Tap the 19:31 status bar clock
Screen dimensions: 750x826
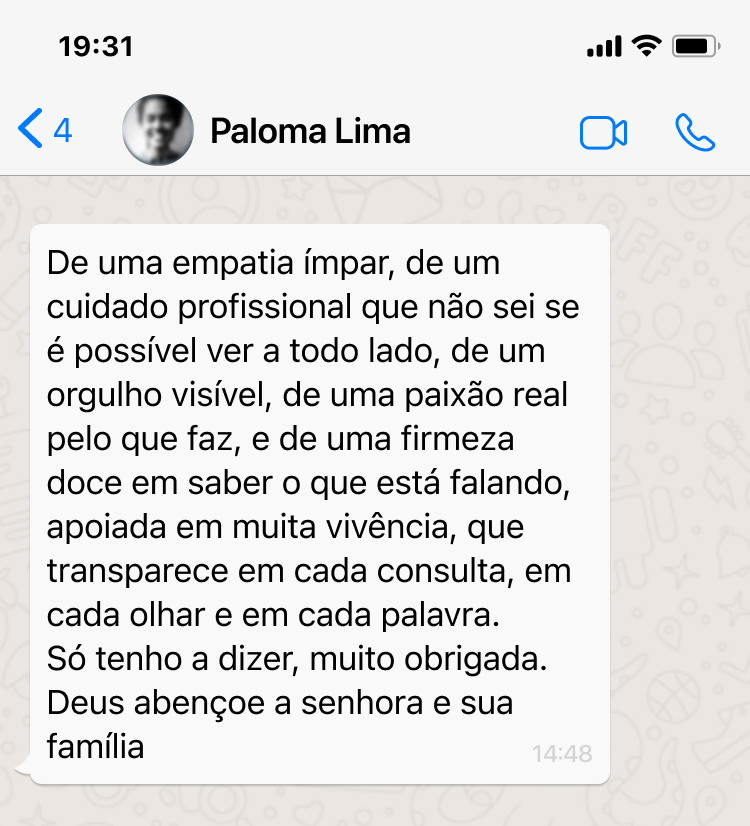click(x=96, y=46)
